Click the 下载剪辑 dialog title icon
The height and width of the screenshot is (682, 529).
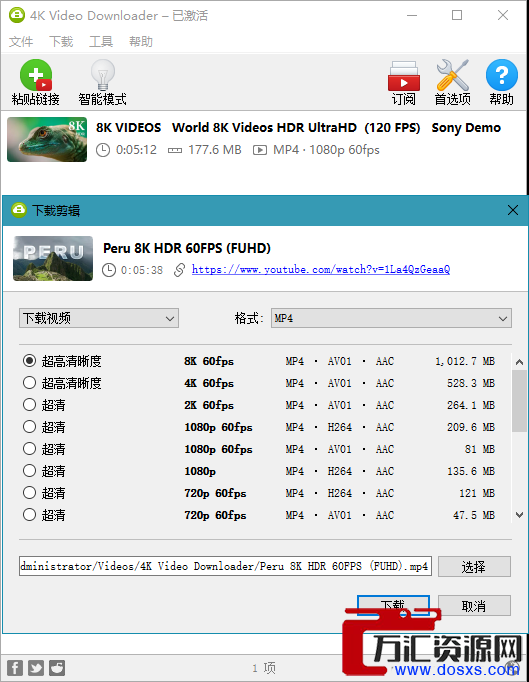(x=19, y=210)
